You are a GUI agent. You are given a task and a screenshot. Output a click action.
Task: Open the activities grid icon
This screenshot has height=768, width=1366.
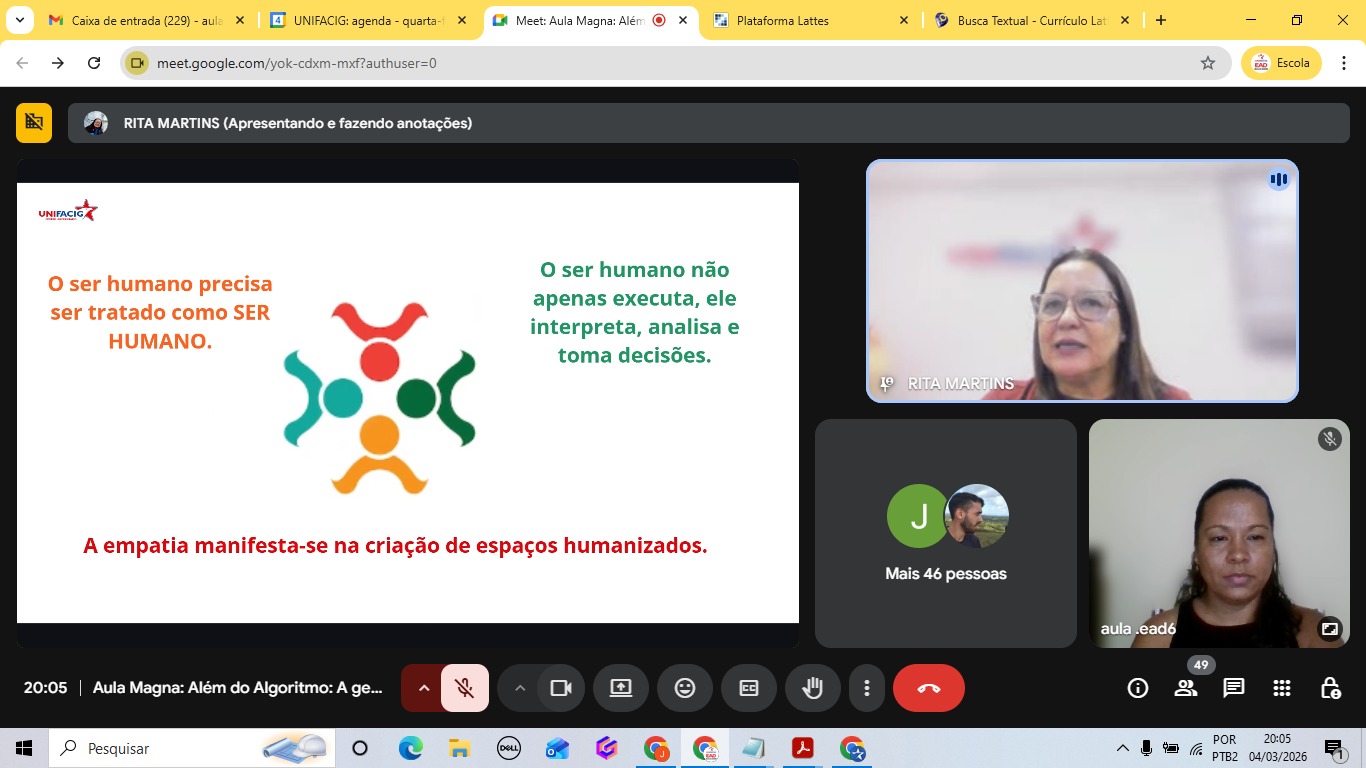[1282, 688]
